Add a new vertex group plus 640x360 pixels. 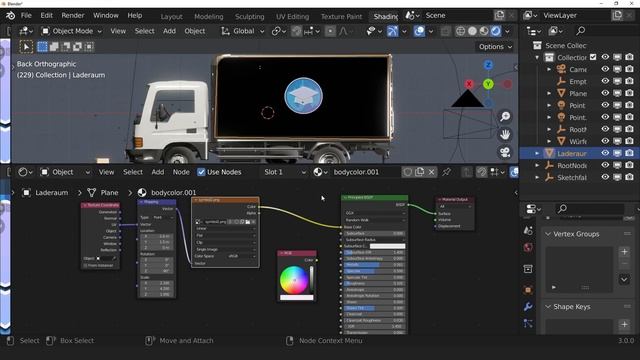[624, 252]
